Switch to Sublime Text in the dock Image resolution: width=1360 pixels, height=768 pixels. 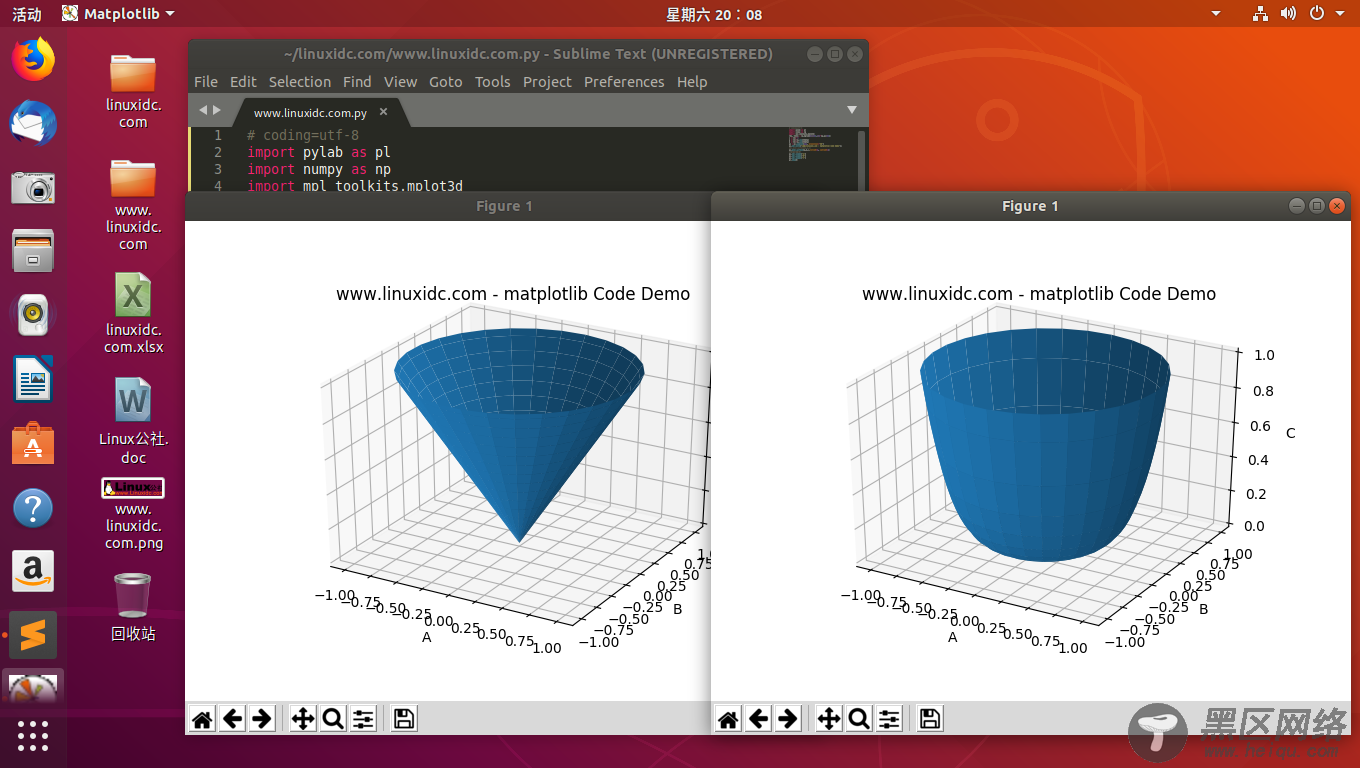[x=33, y=635]
